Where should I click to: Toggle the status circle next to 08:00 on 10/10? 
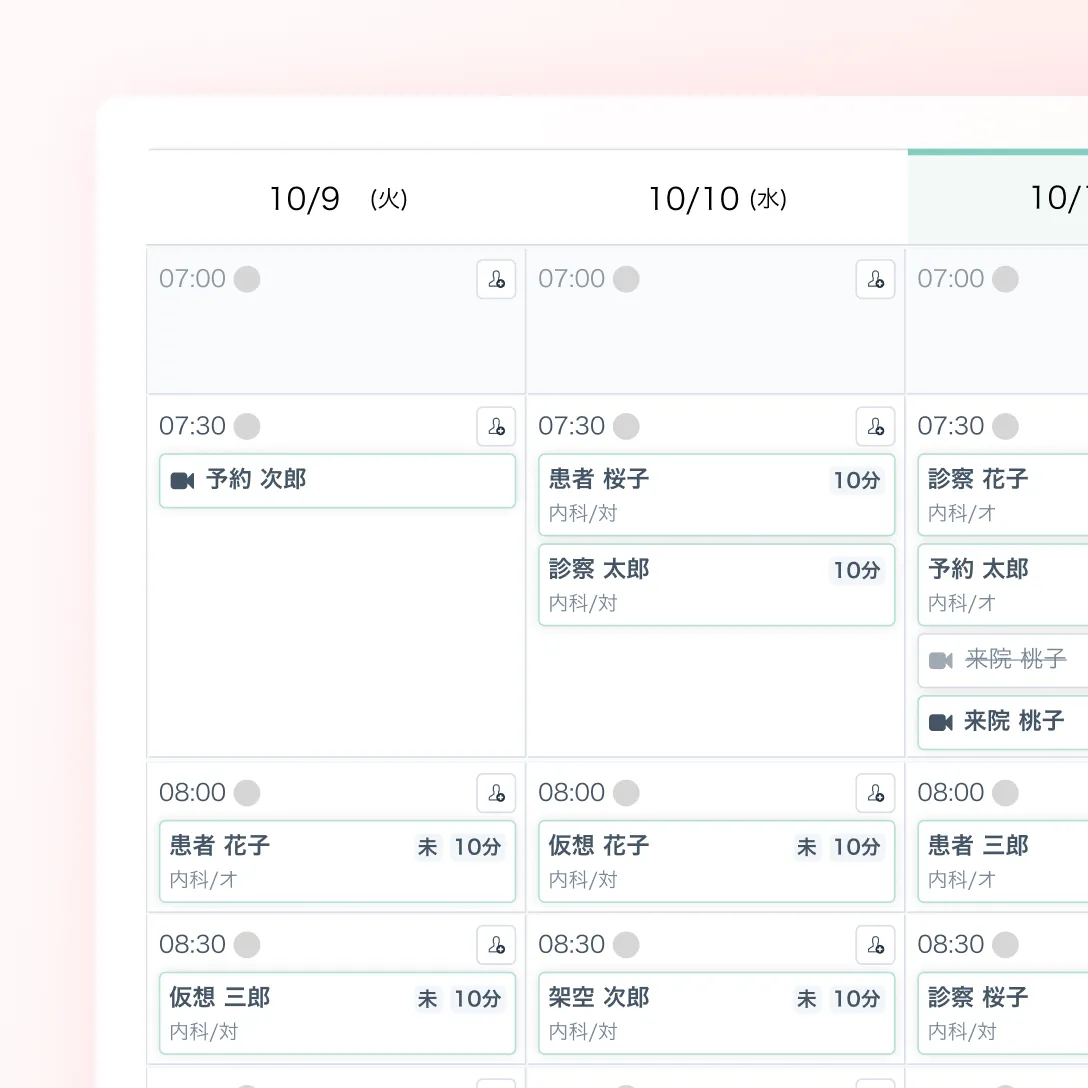coord(625,793)
